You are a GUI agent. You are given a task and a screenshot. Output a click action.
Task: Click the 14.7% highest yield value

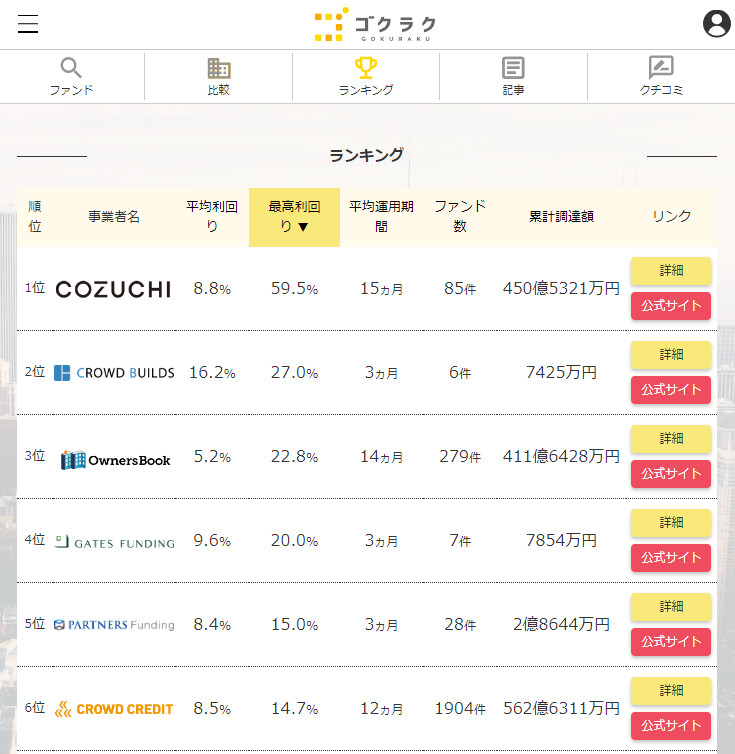coord(294,709)
